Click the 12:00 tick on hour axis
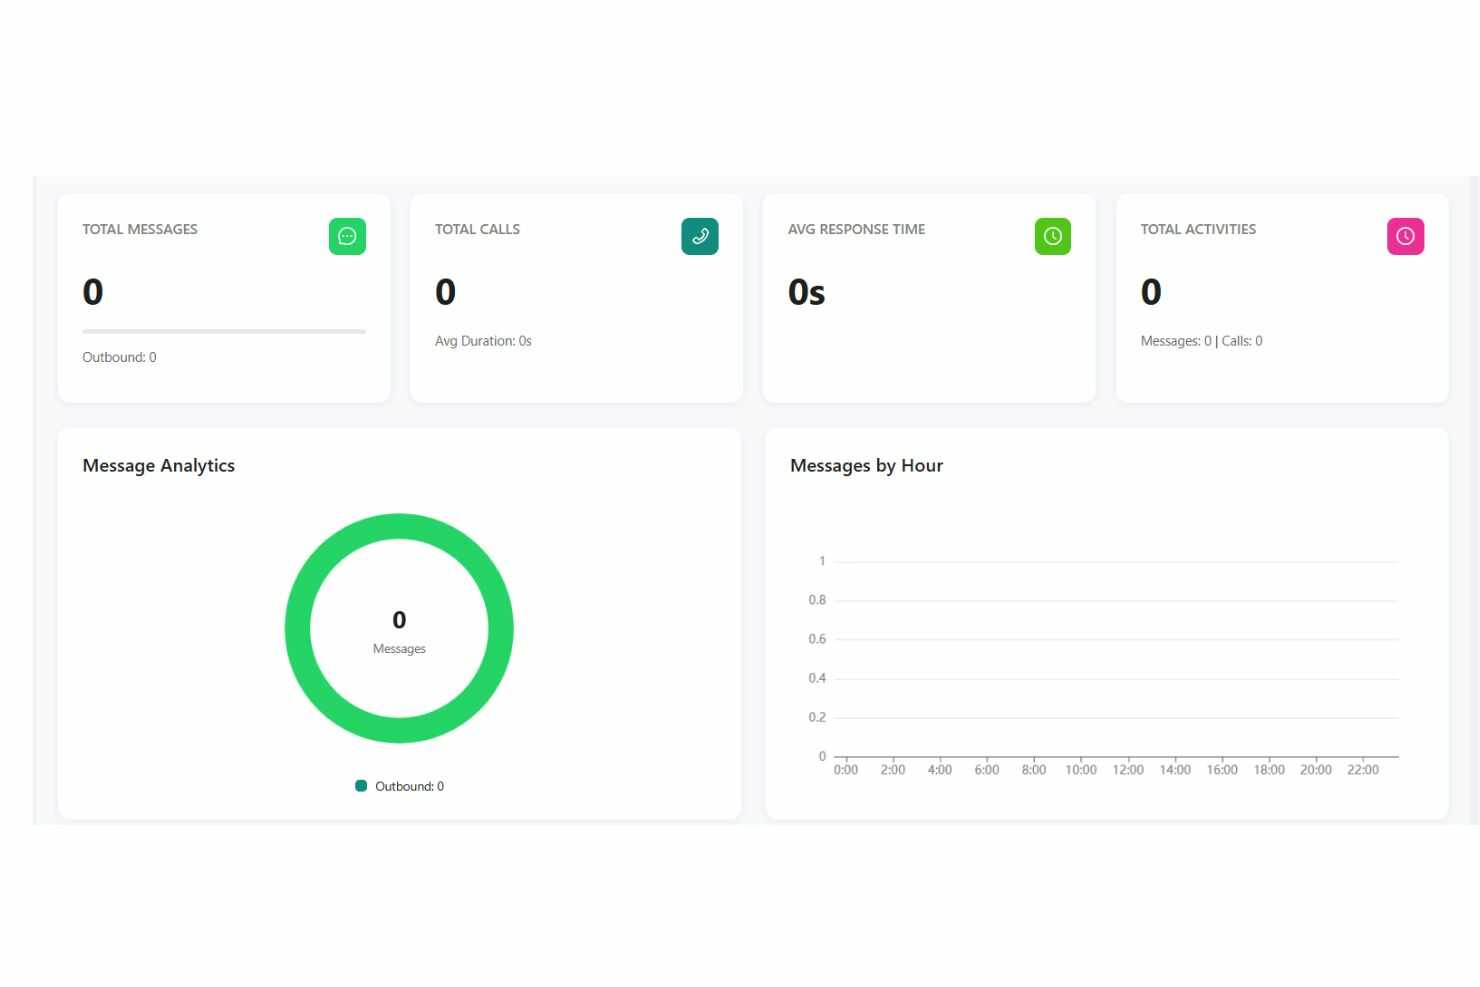1480x987 pixels. (x=1128, y=769)
